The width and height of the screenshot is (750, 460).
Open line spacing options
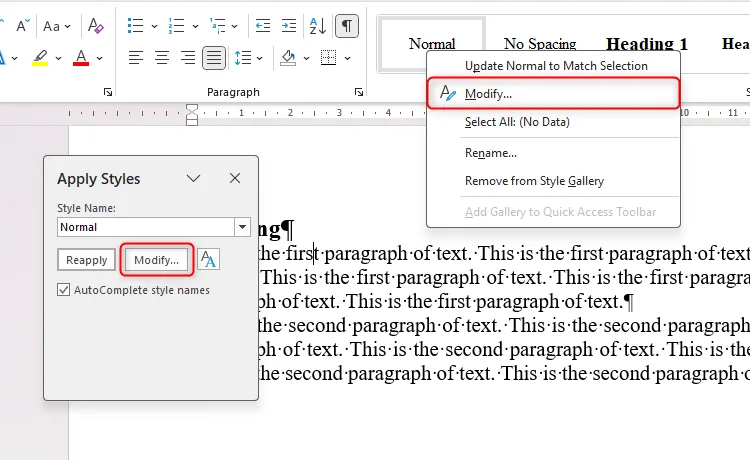point(243,58)
